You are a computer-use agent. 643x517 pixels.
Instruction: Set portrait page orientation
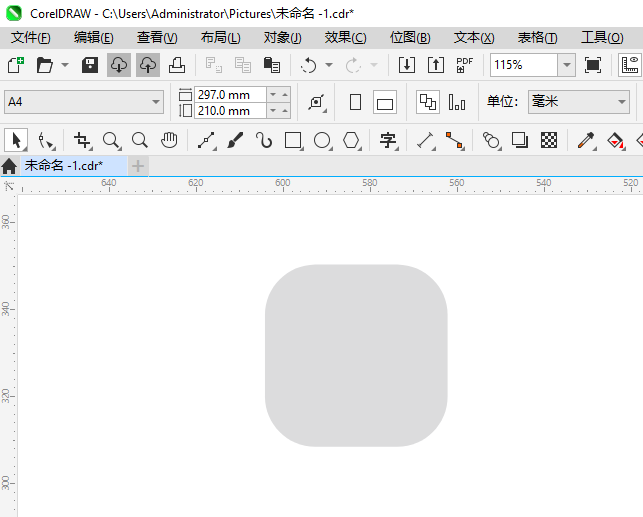tap(356, 102)
